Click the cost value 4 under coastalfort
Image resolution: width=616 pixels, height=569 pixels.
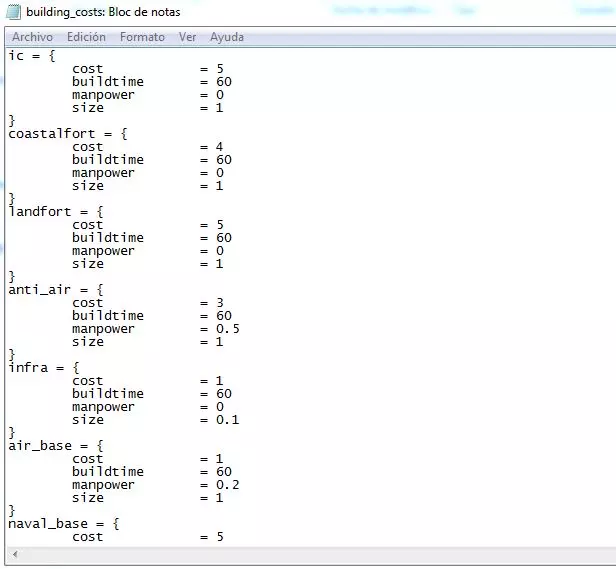click(219, 147)
